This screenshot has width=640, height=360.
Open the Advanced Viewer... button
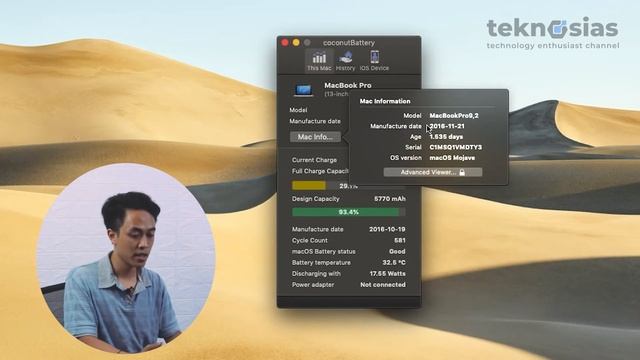[433, 172]
